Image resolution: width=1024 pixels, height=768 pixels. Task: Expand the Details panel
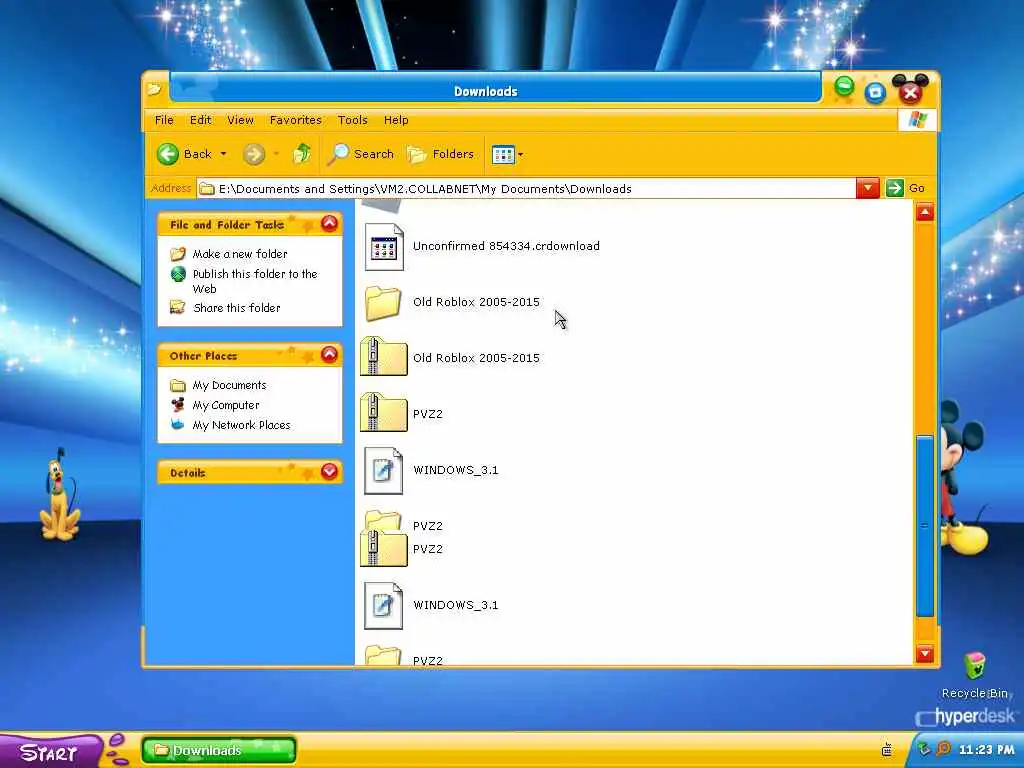click(x=330, y=472)
